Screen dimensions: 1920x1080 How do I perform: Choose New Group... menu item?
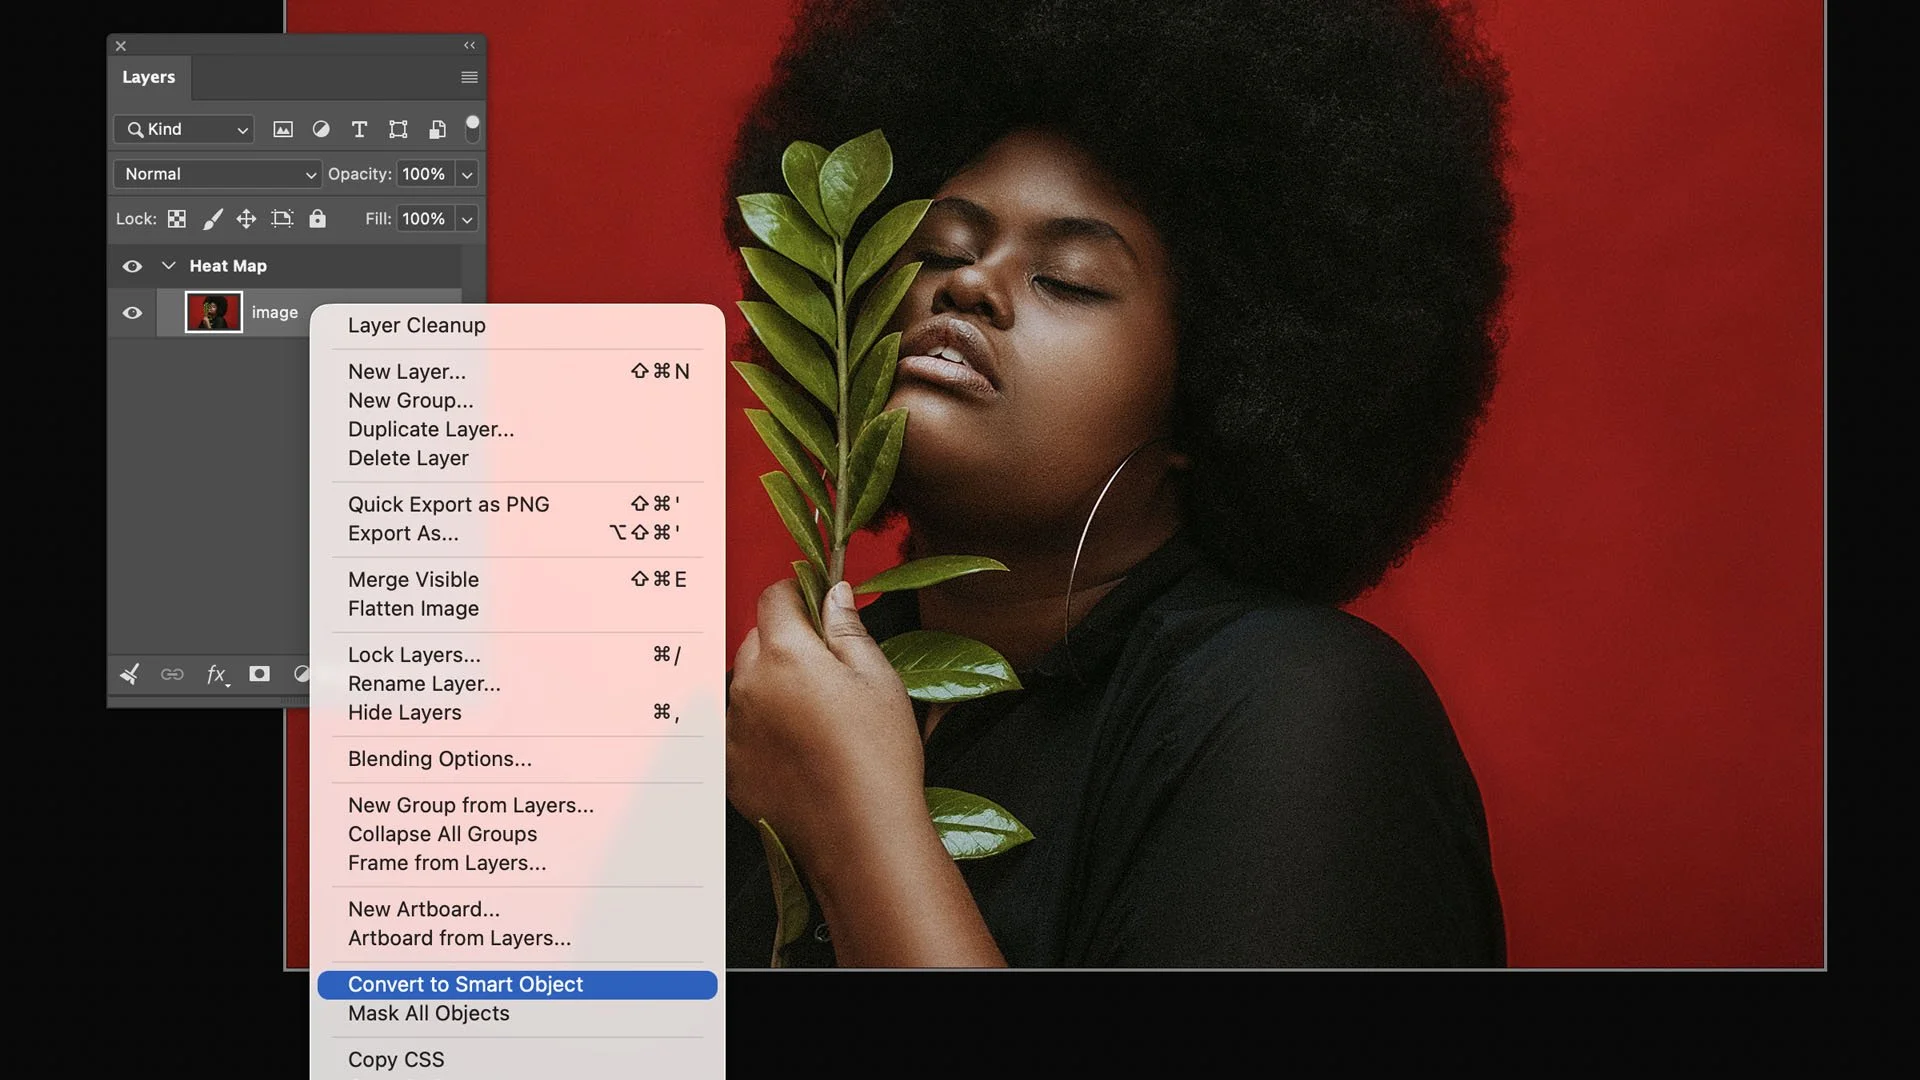tap(517, 401)
